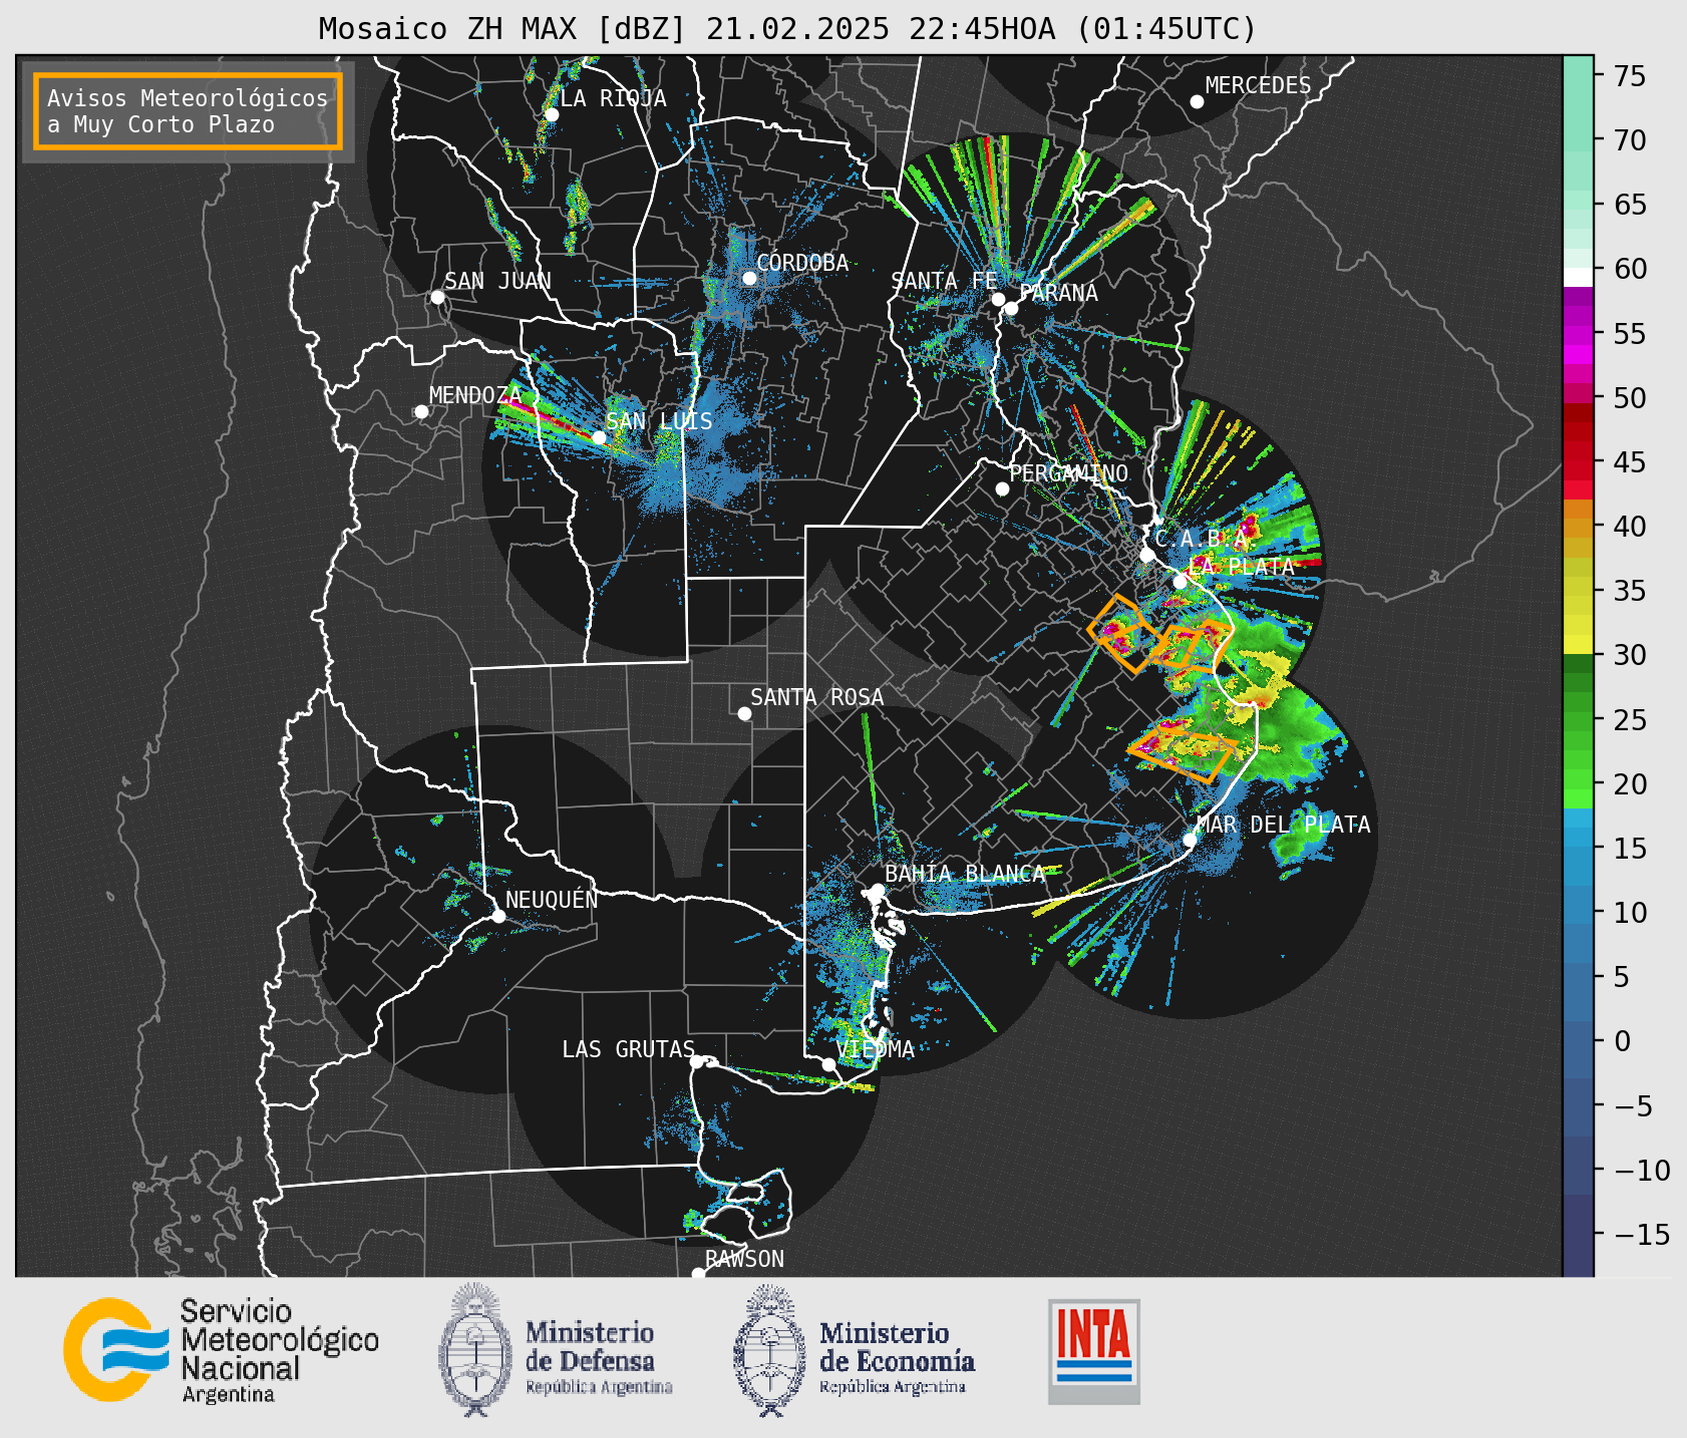This screenshot has width=1687, height=1438.
Task: Click the BAHIA BLANCA city label
Action: pyautogui.click(x=965, y=874)
